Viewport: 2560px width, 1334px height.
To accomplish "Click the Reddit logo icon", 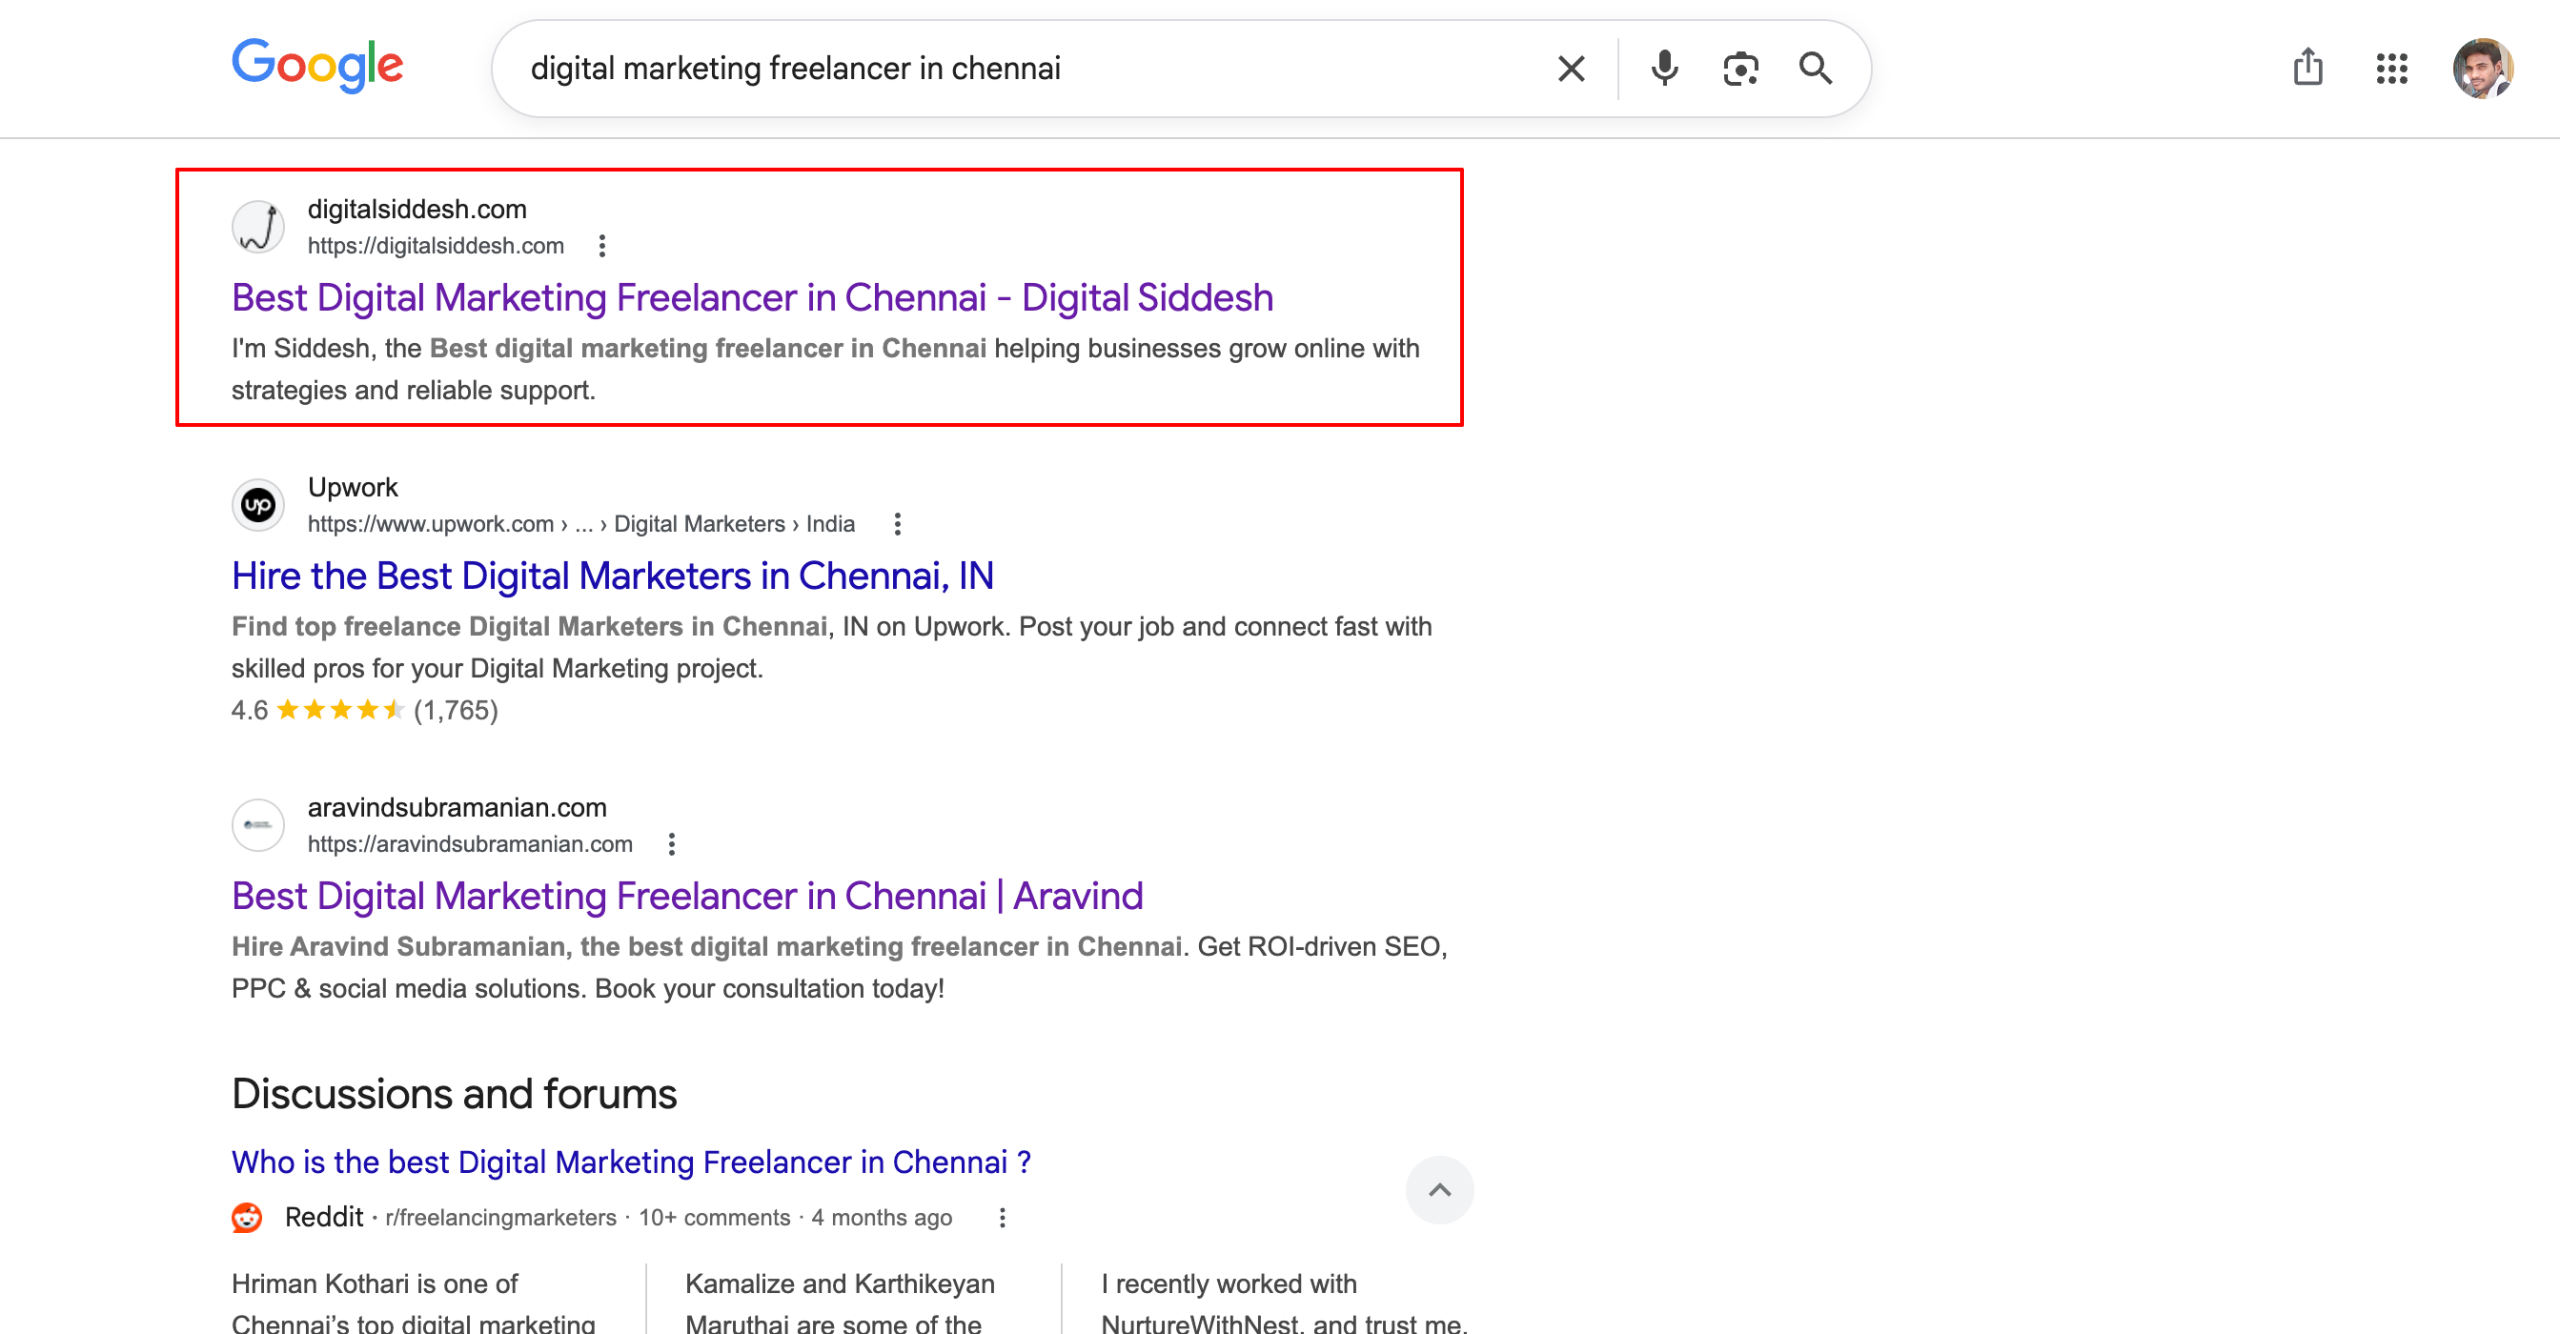I will coord(247,1217).
